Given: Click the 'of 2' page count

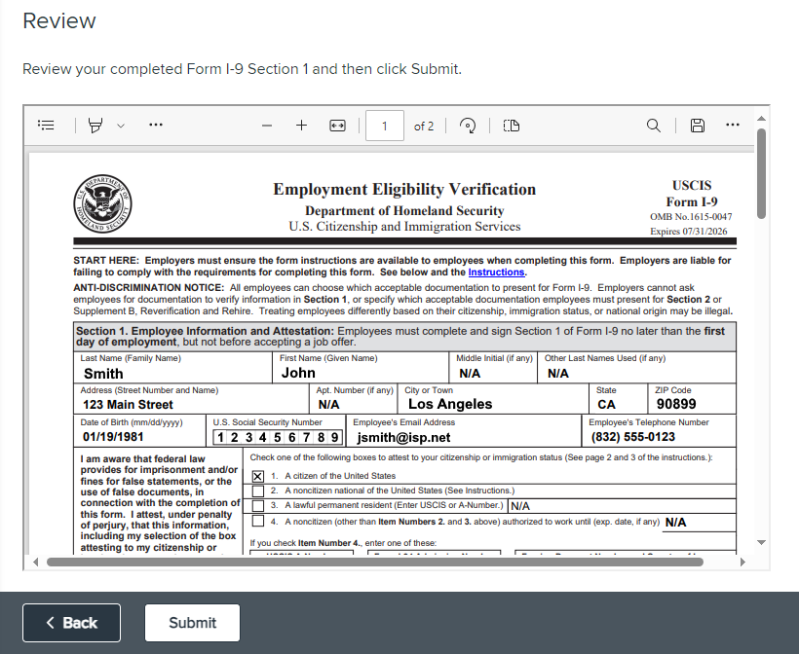Looking at the screenshot, I should point(424,126).
